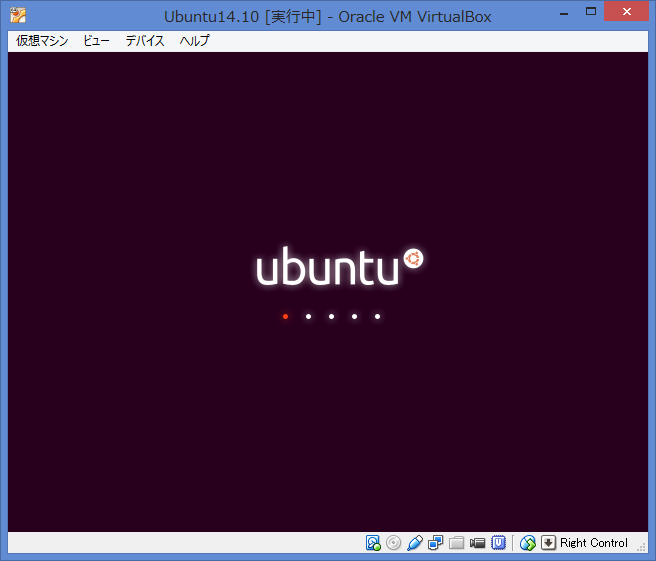Click the network adapters status icon
Viewport: 656px width, 561px height.
(436, 543)
